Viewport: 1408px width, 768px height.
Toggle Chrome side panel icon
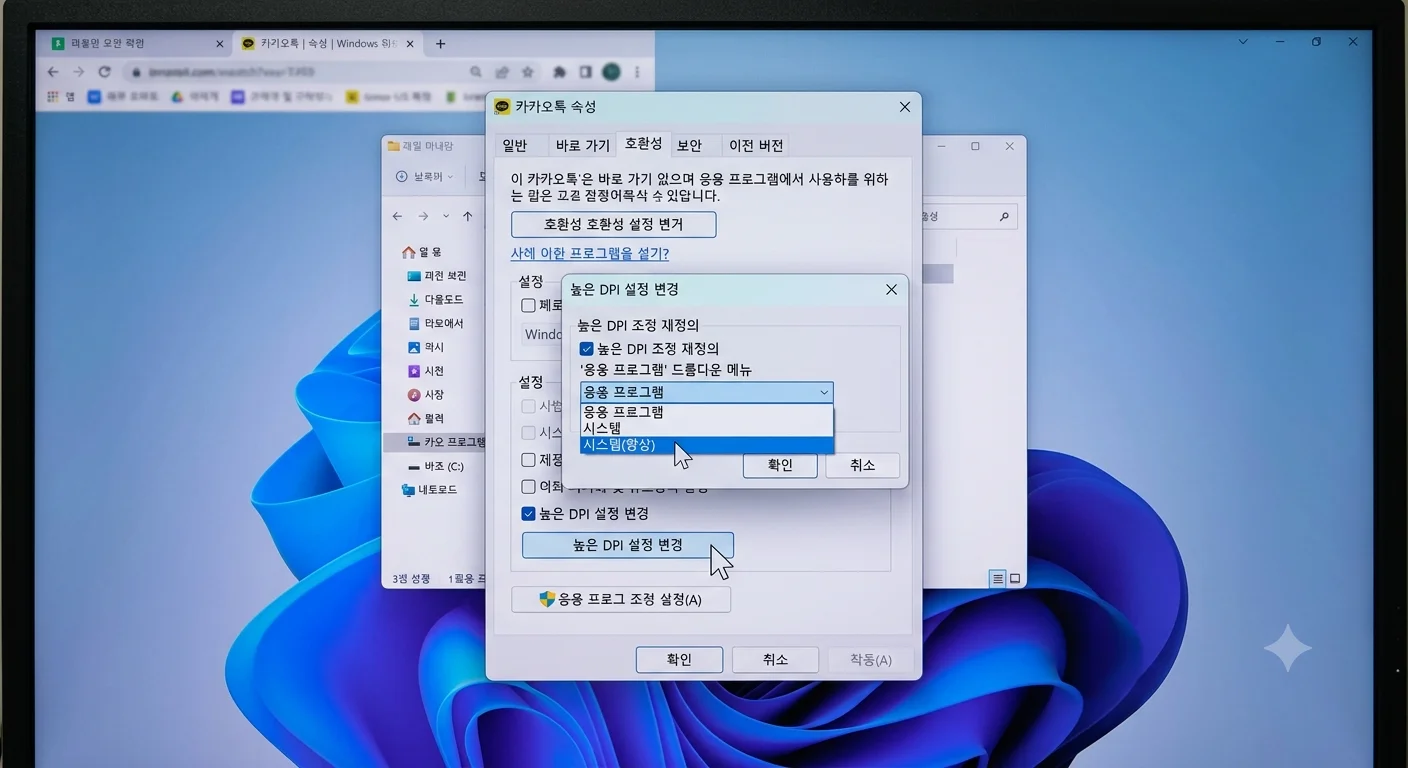point(585,72)
